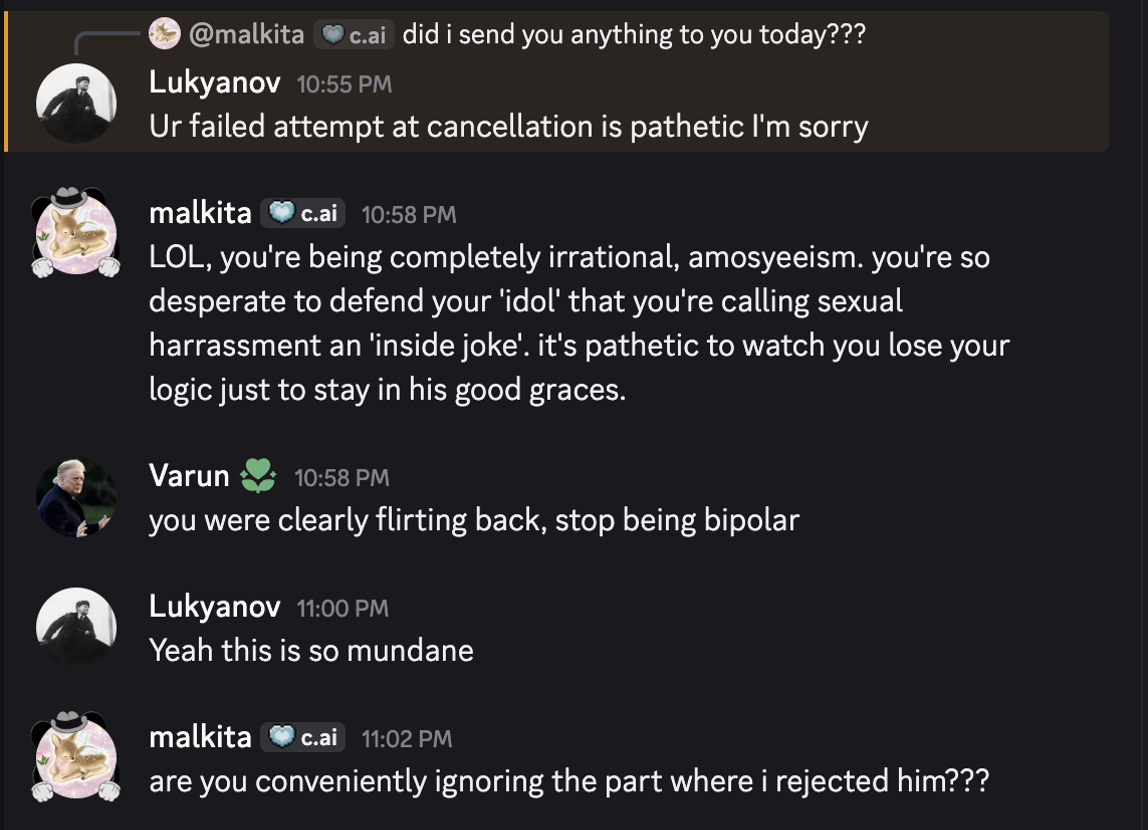Click the c.ai tag in the reply preview
This screenshot has height=830, width=1148.
(x=354, y=35)
